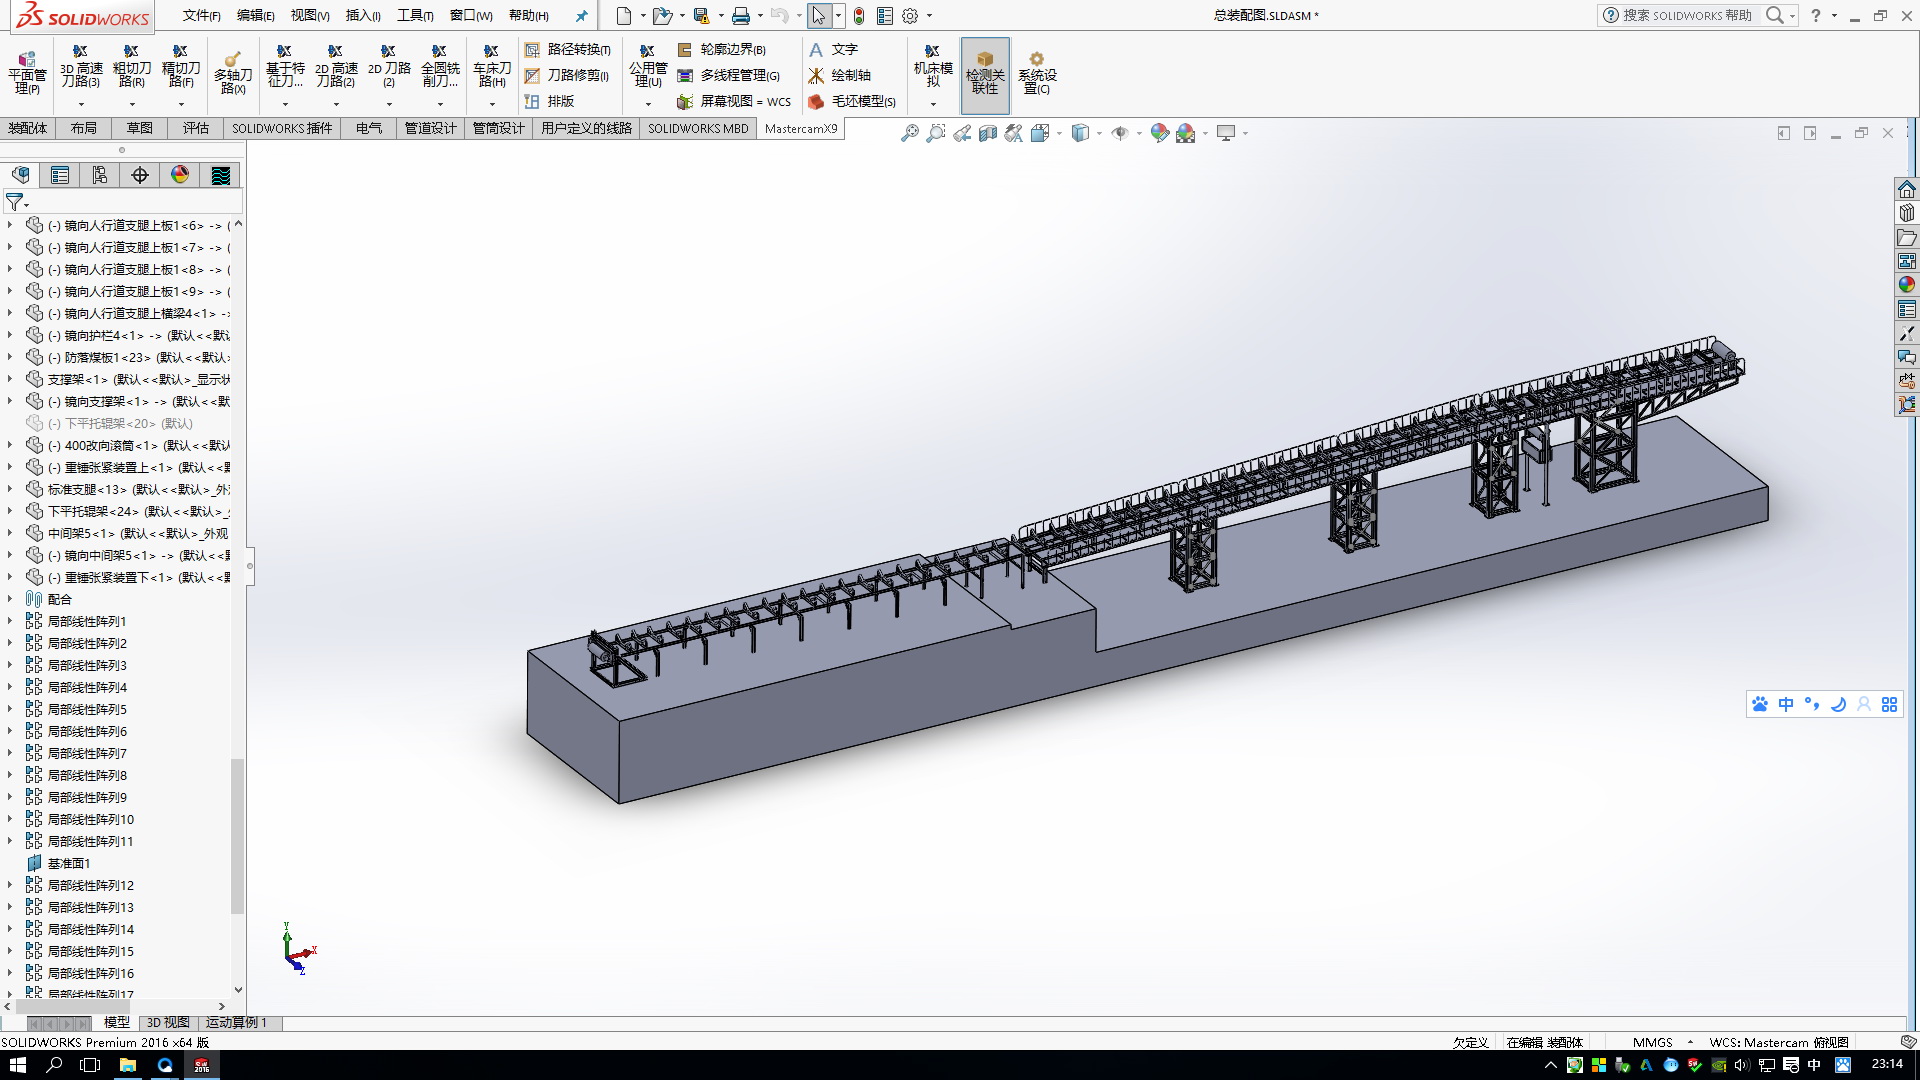Select the 多轴刀路 multiaxis toolpath icon
Screen dimensions: 1920x1080
tap(233, 74)
